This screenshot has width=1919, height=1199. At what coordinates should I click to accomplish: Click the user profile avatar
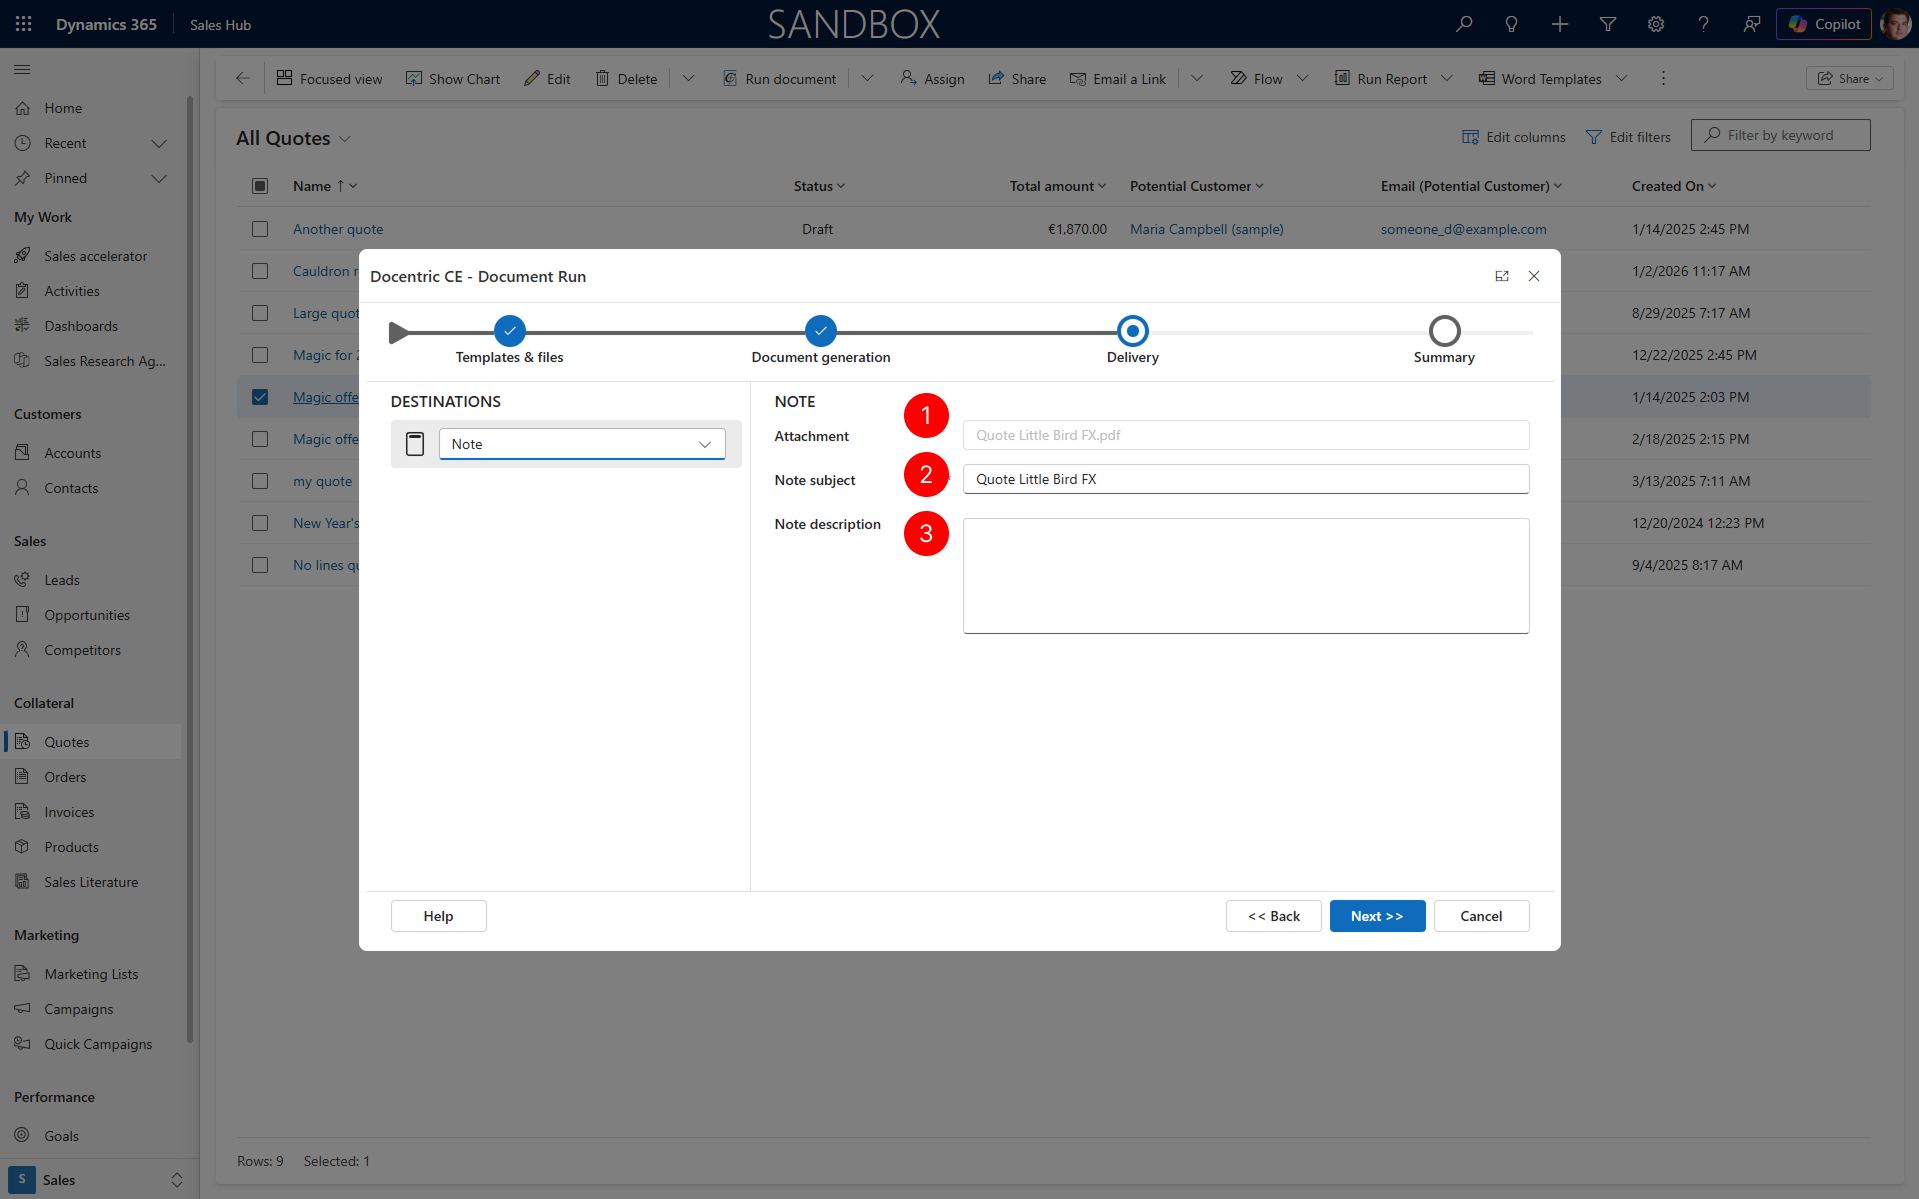[x=1896, y=24]
